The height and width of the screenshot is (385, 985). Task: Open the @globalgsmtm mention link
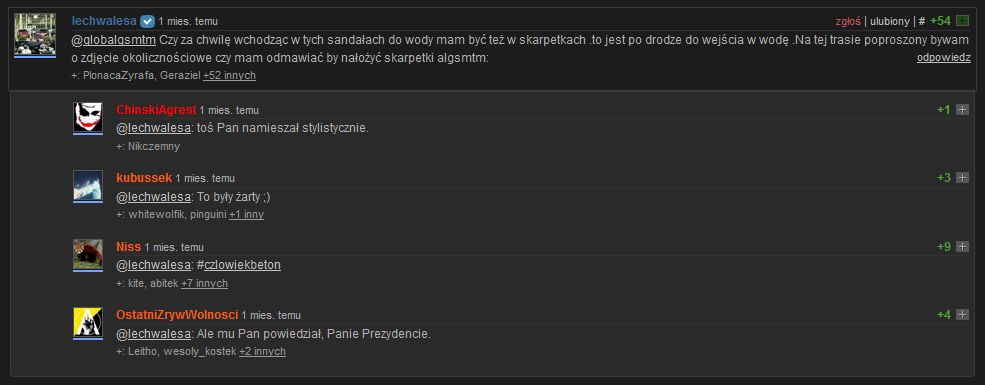coord(114,40)
